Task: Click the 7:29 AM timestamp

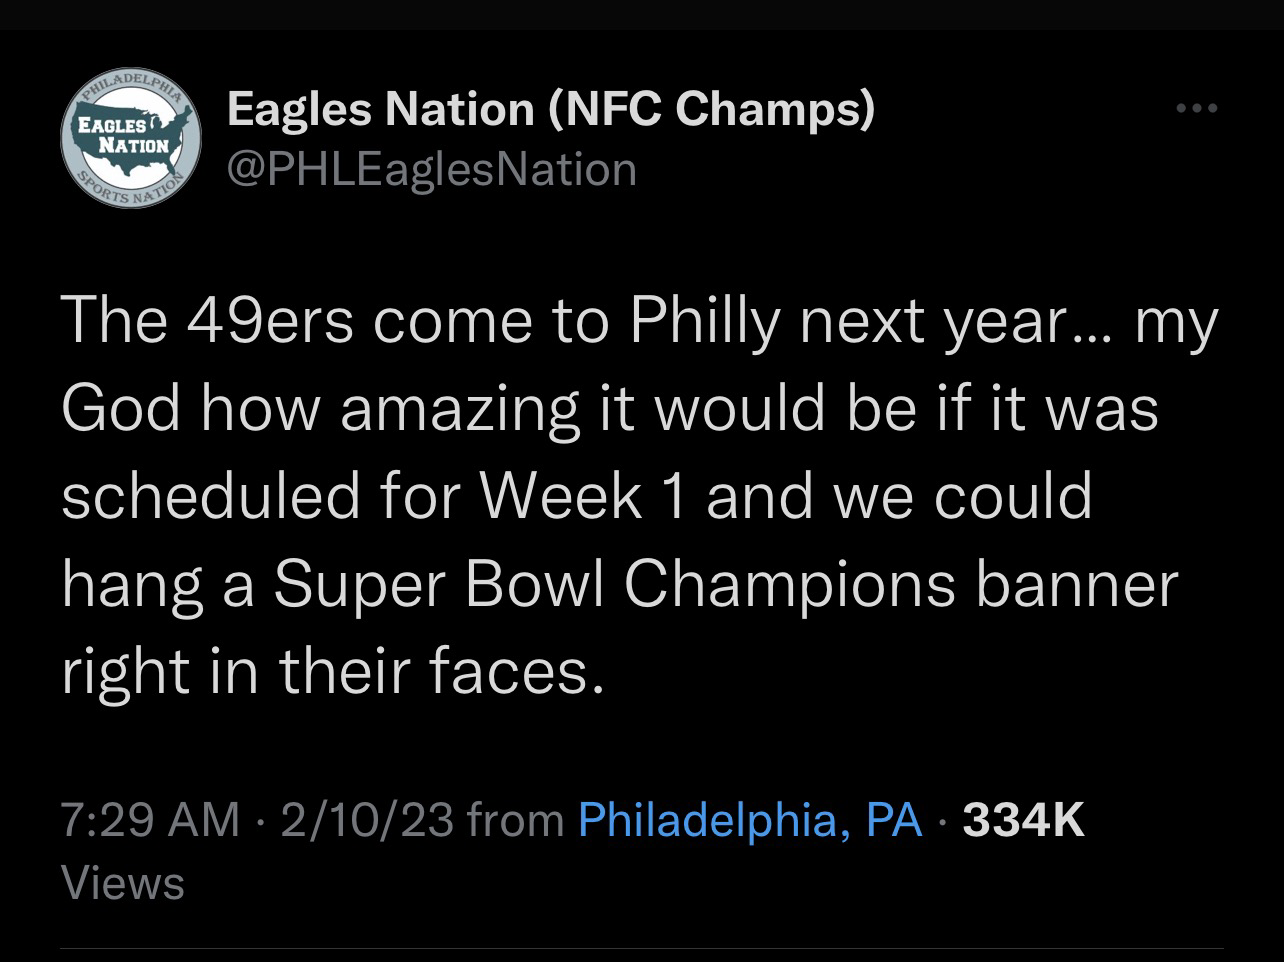Action: [x=150, y=820]
